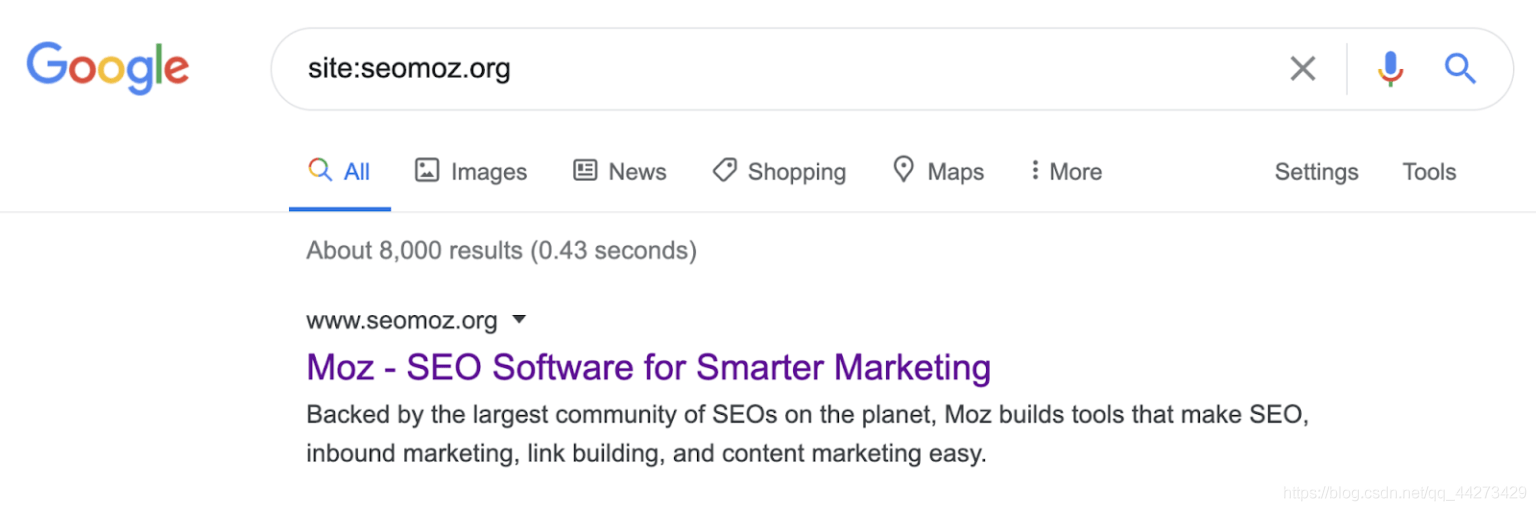The width and height of the screenshot is (1536, 511).
Task: Open the arrow beside www.seomoz.org
Action: (x=519, y=320)
